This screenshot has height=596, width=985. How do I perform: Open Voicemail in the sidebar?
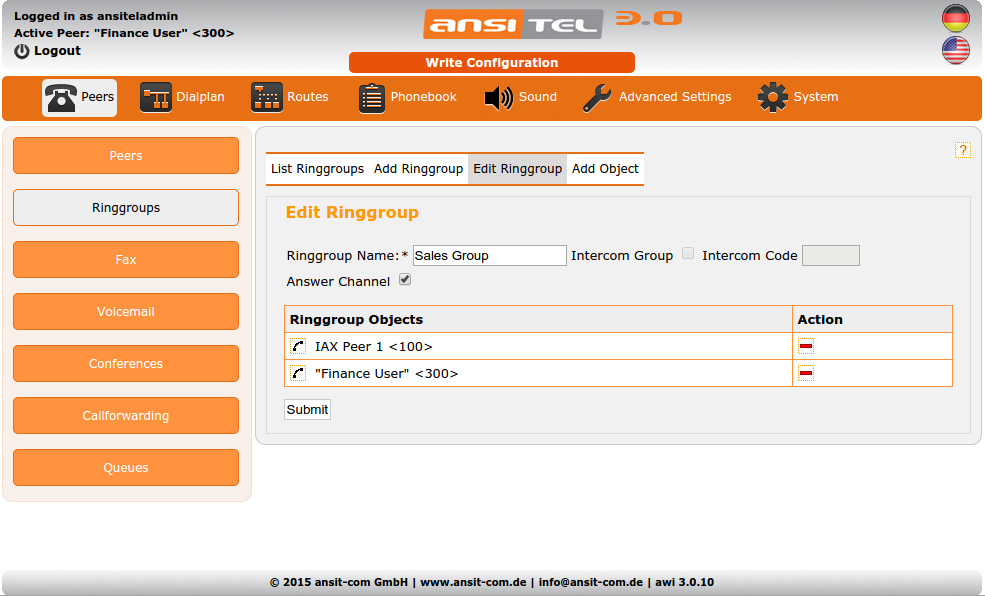(126, 312)
